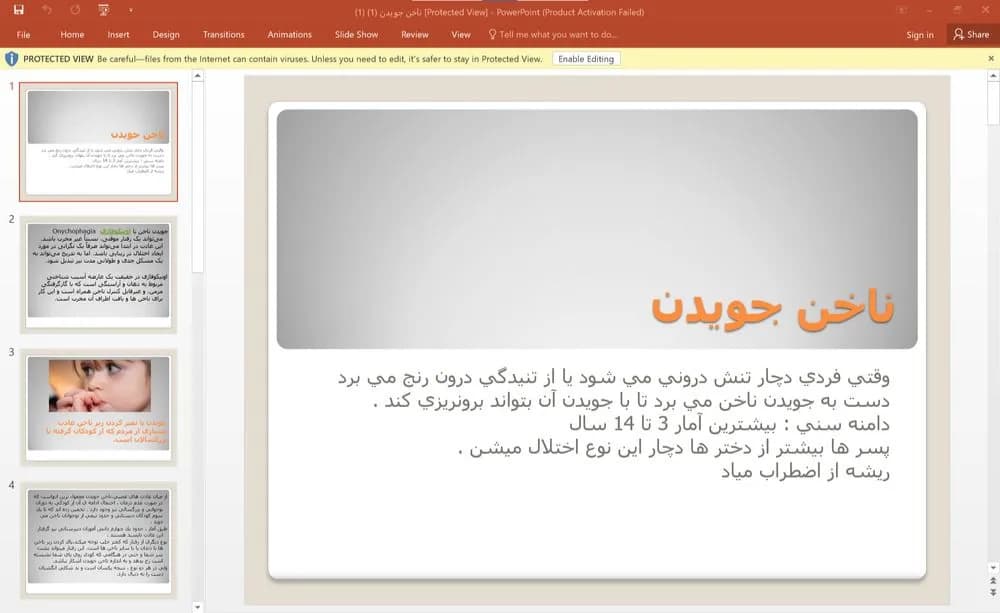Click the Share button
The width and height of the screenshot is (1000, 613).
click(x=971, y=34)
